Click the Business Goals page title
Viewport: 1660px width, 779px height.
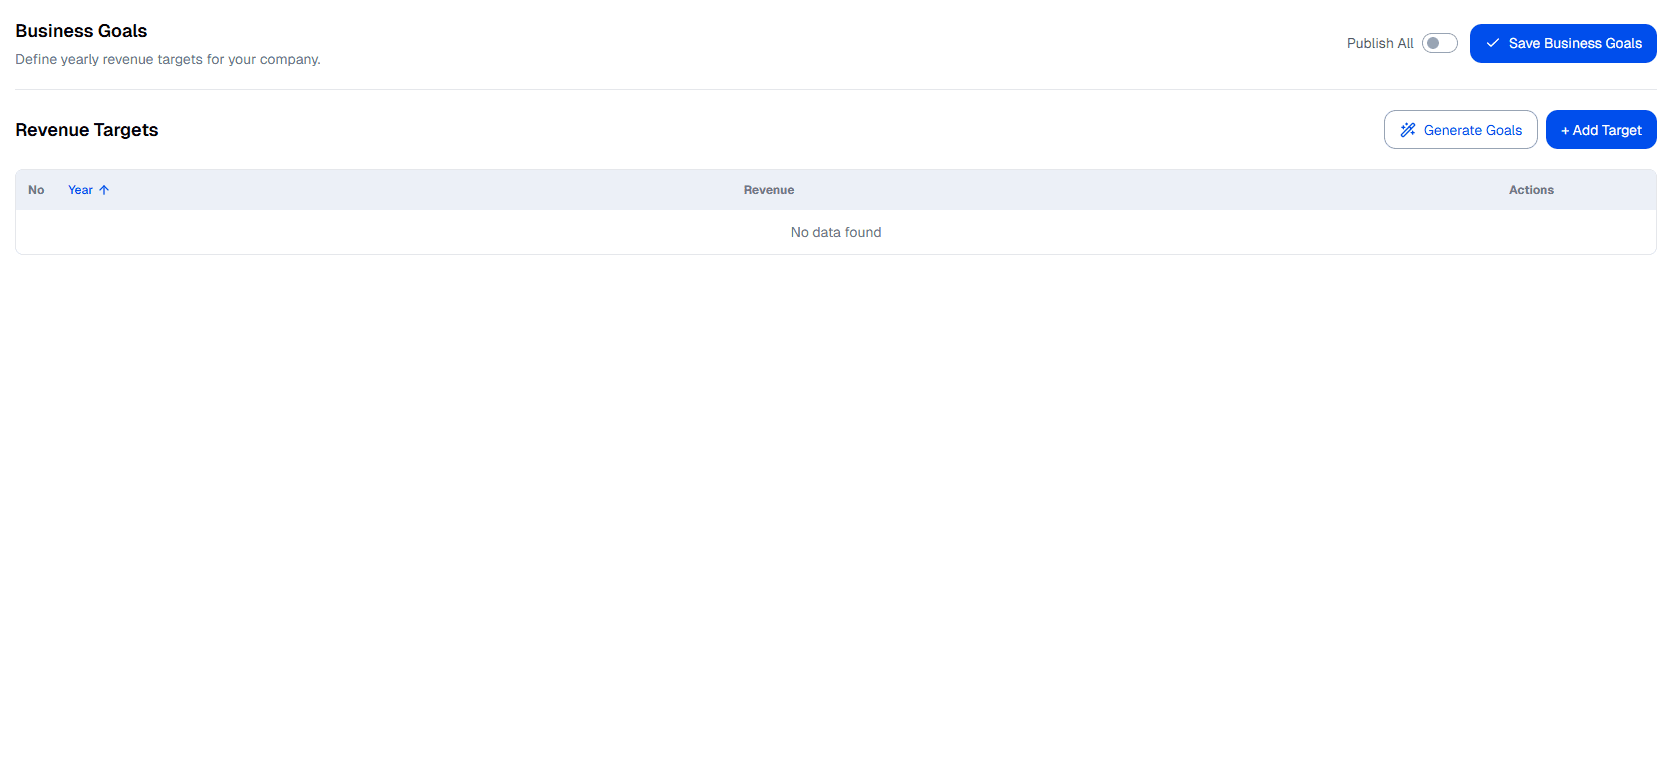coord(81,31)
